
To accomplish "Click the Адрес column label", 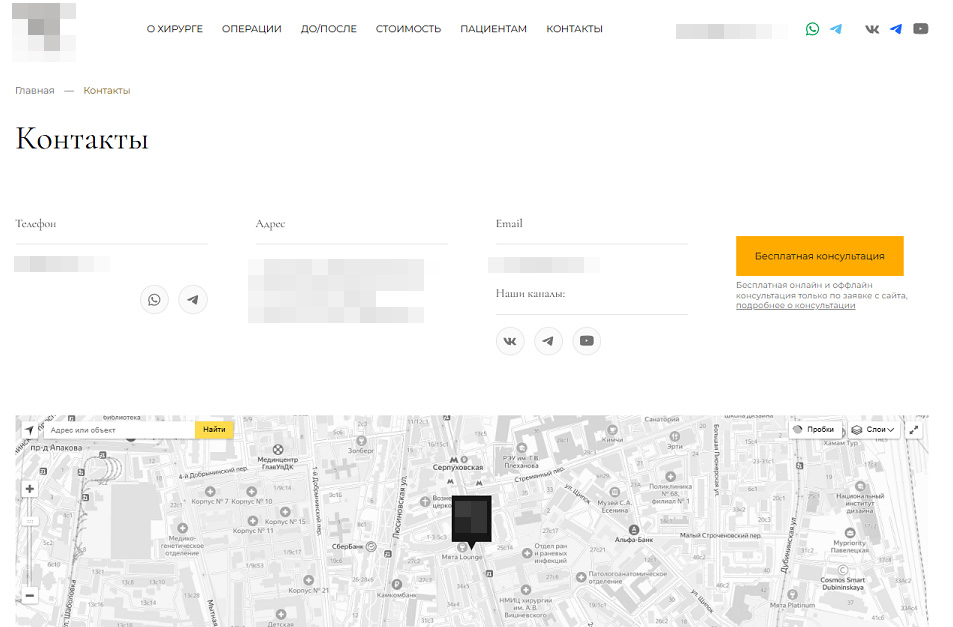I will coord(270,224).
